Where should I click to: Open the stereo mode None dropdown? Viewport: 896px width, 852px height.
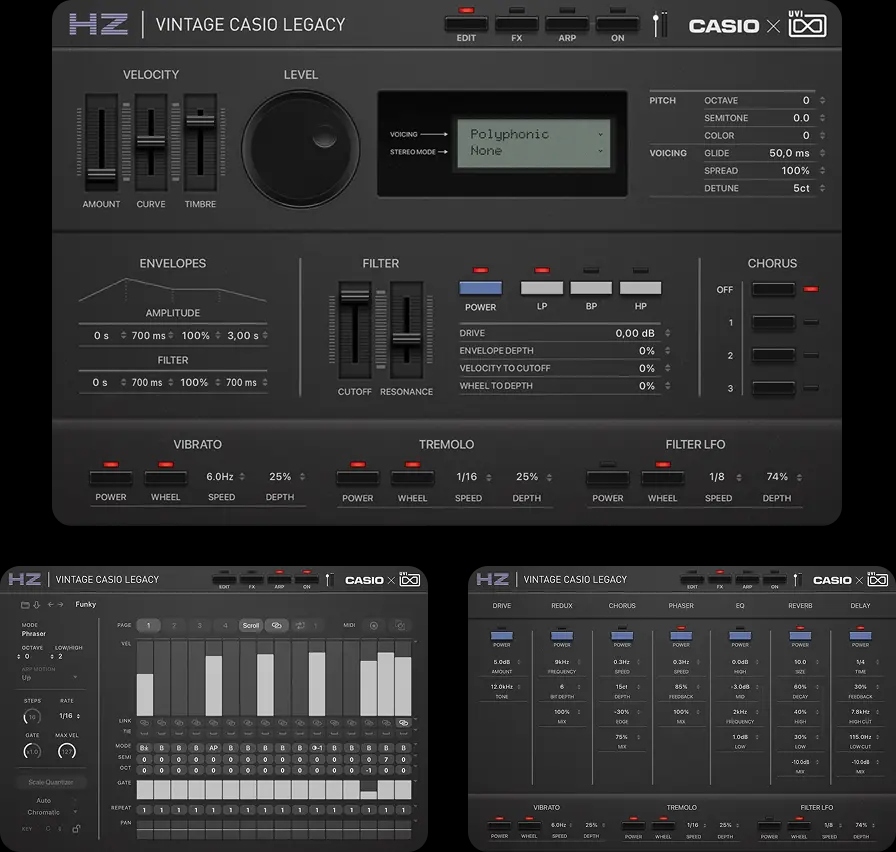pyautogui.click(x=537, y=151)
